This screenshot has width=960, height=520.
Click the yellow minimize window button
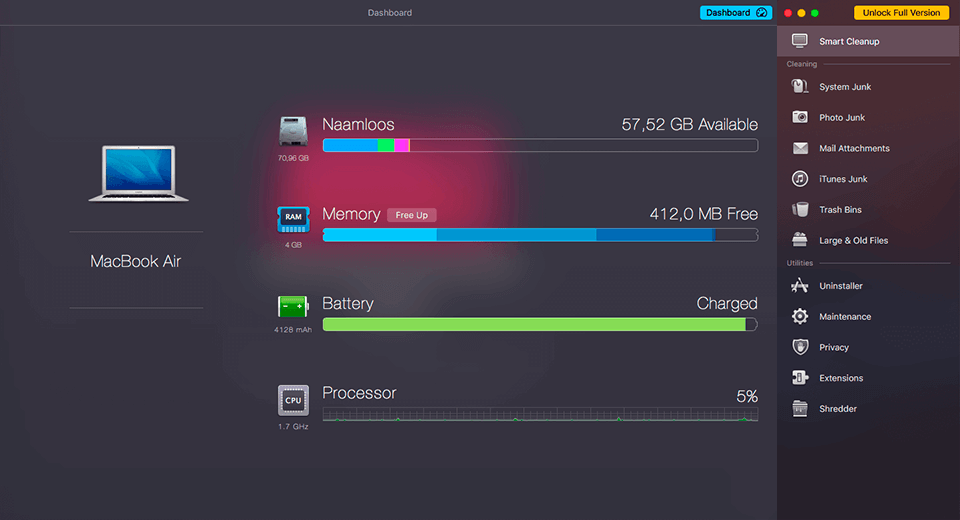click(801, 13)
